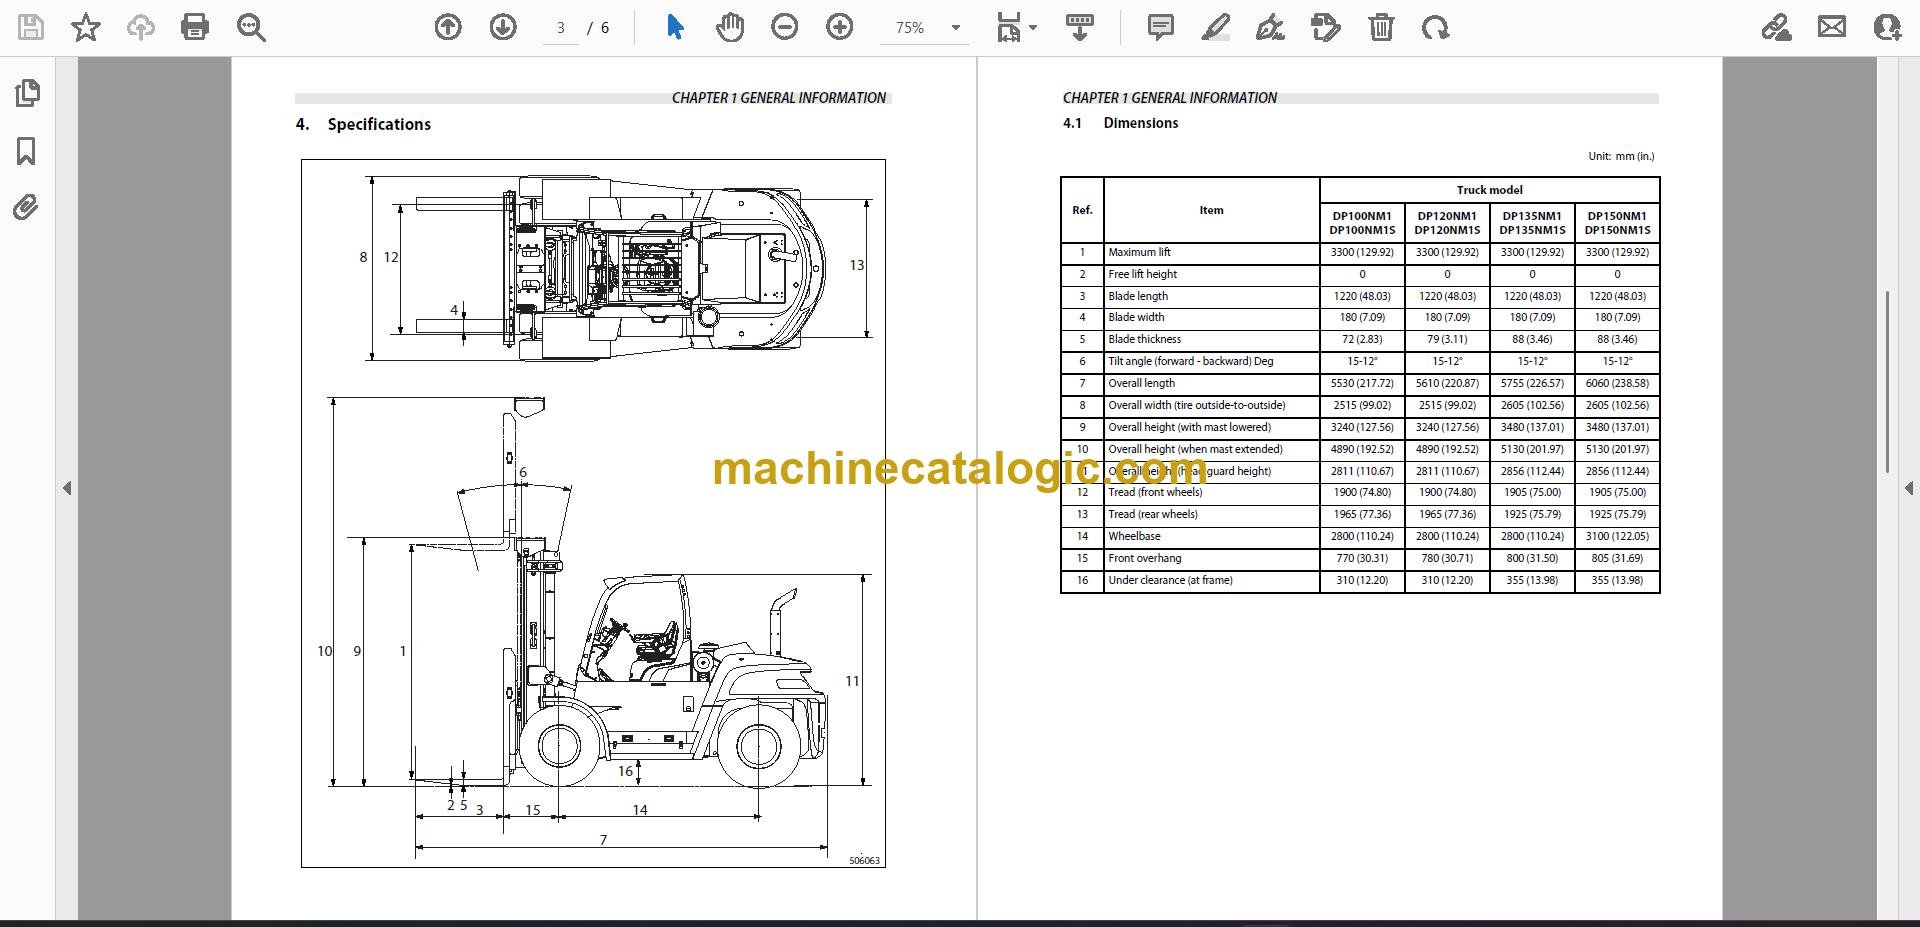Click the 'Blade thickness' row label
The width and height of the screenshot is (1920, 927).
coord(1144,339)
